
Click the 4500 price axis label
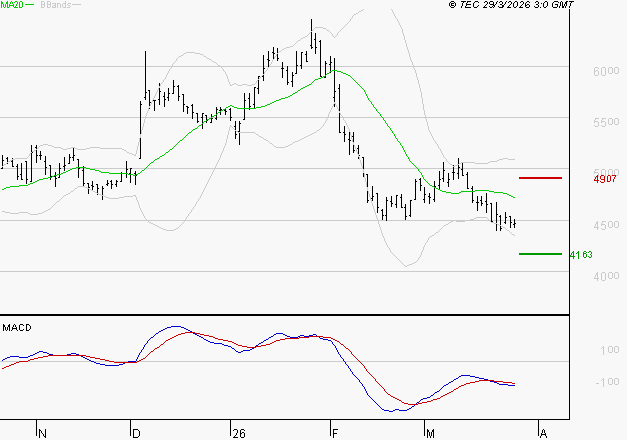coord(606,225)
